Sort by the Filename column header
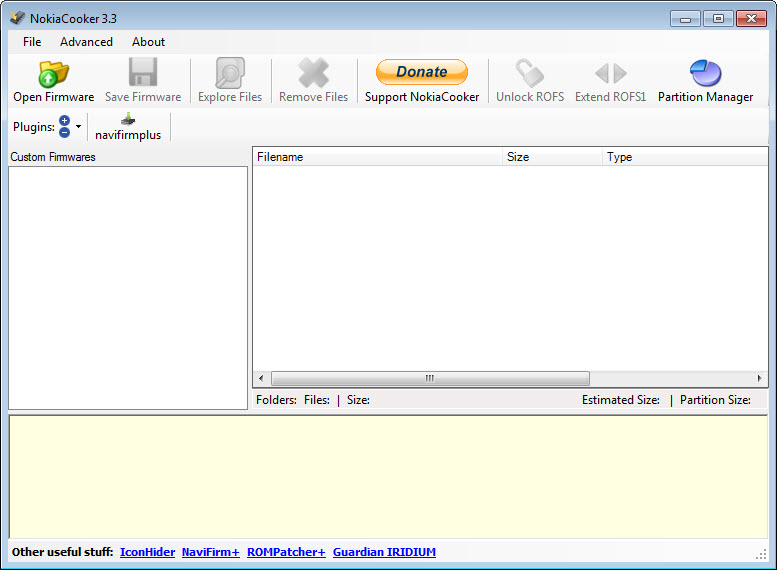This screenshot has height=570, width=777. pyautogui.click(x=378, y=157)
